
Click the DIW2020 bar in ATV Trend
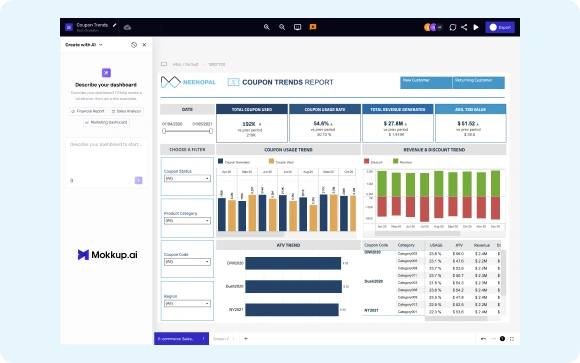[293, 263]
